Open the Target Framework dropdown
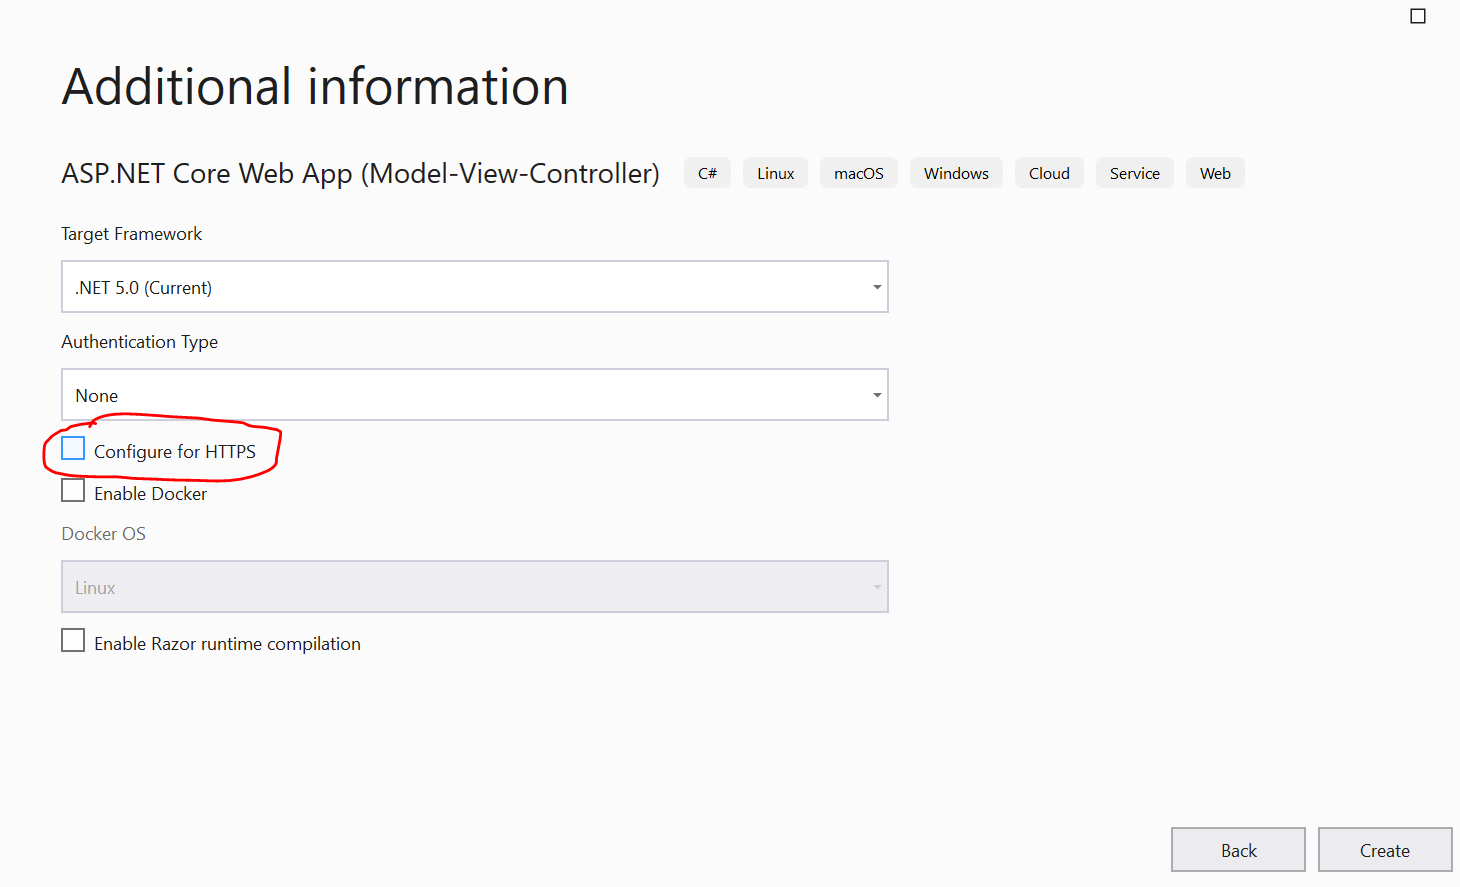 (x=475, y=287)
